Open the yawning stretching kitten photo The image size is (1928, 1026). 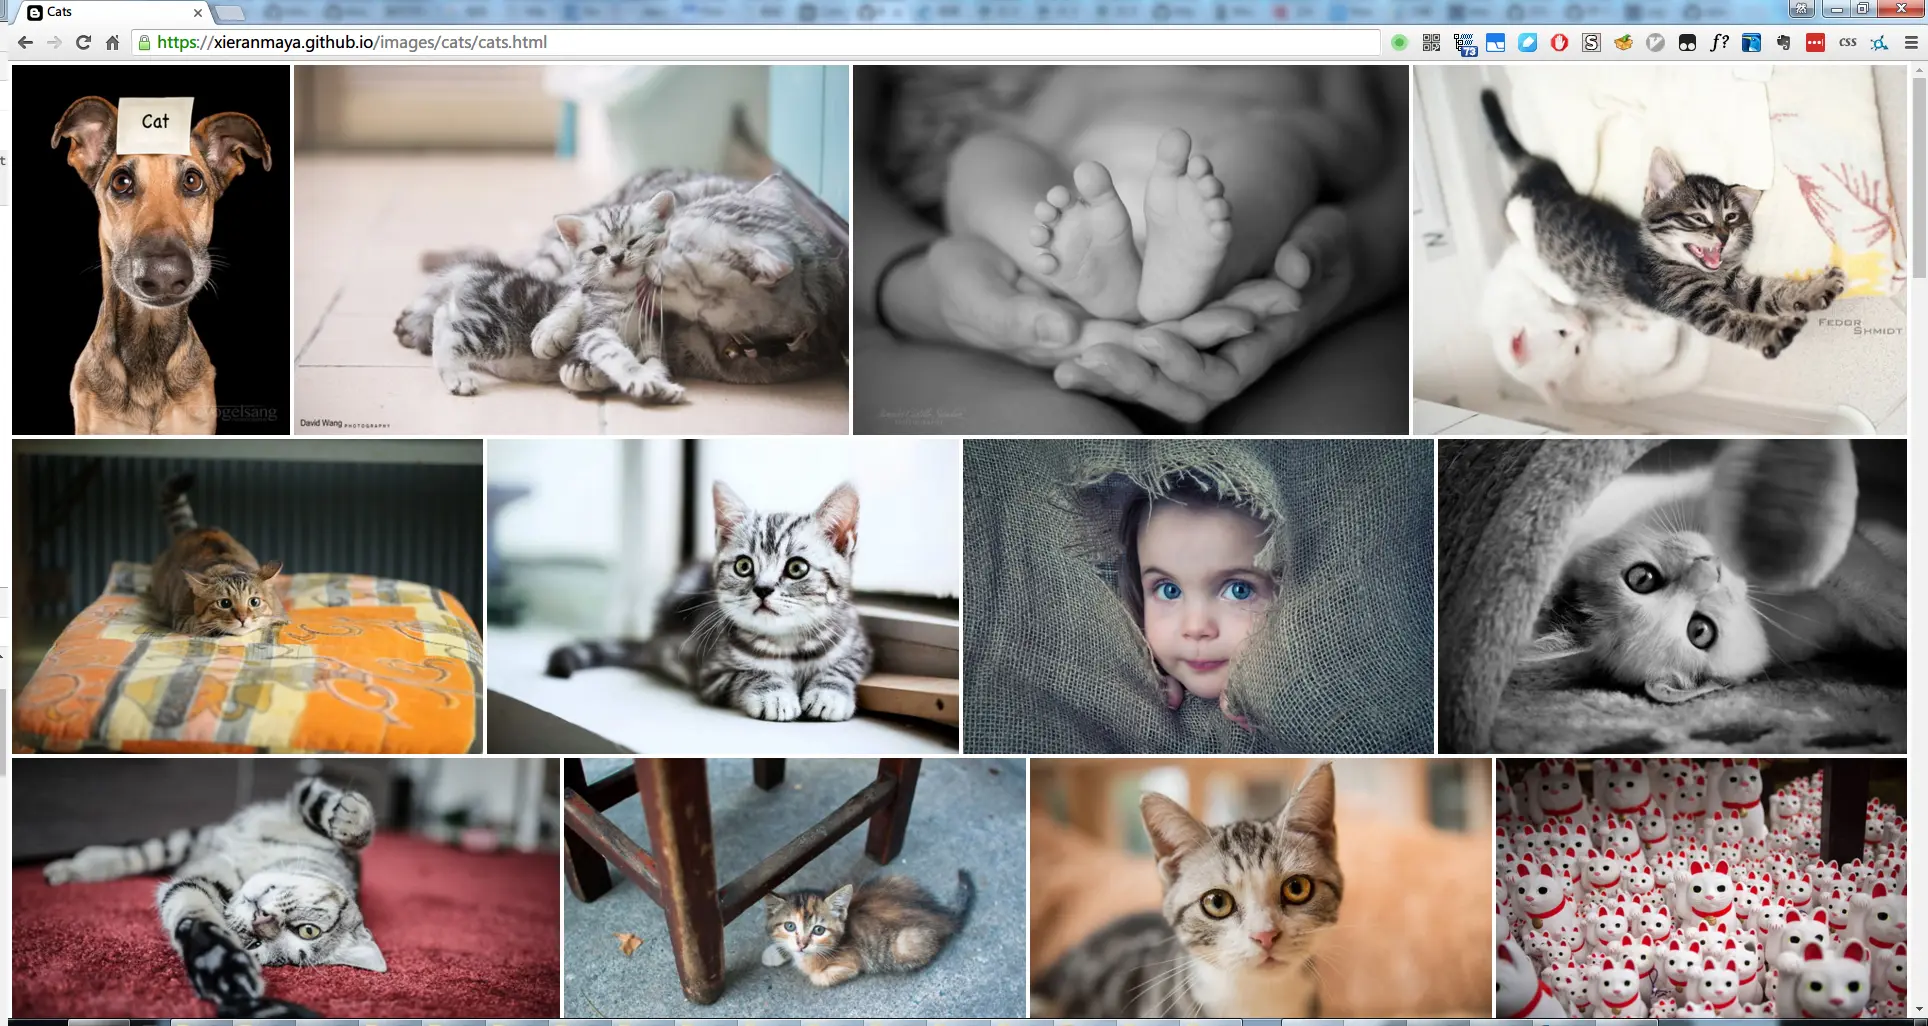pos(1660,250)
